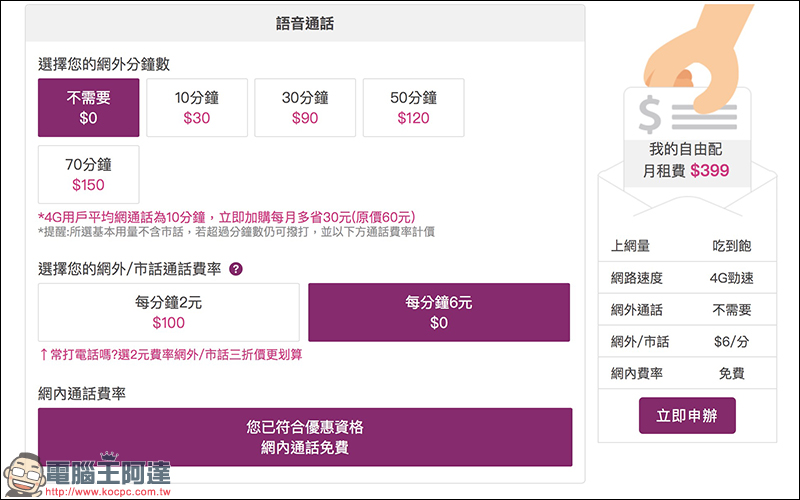This screenshot has height=500, width=800.
Task: Click the 常打電話嗎 2元費率 tip text
Action: coord(171,355)
